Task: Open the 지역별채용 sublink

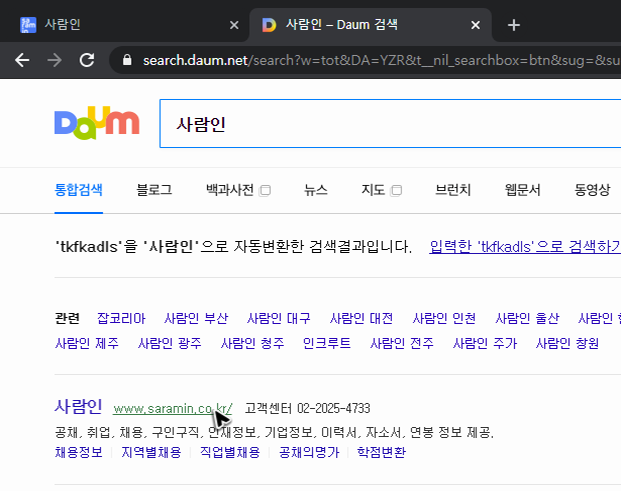Action: click(x=151, y=452)
